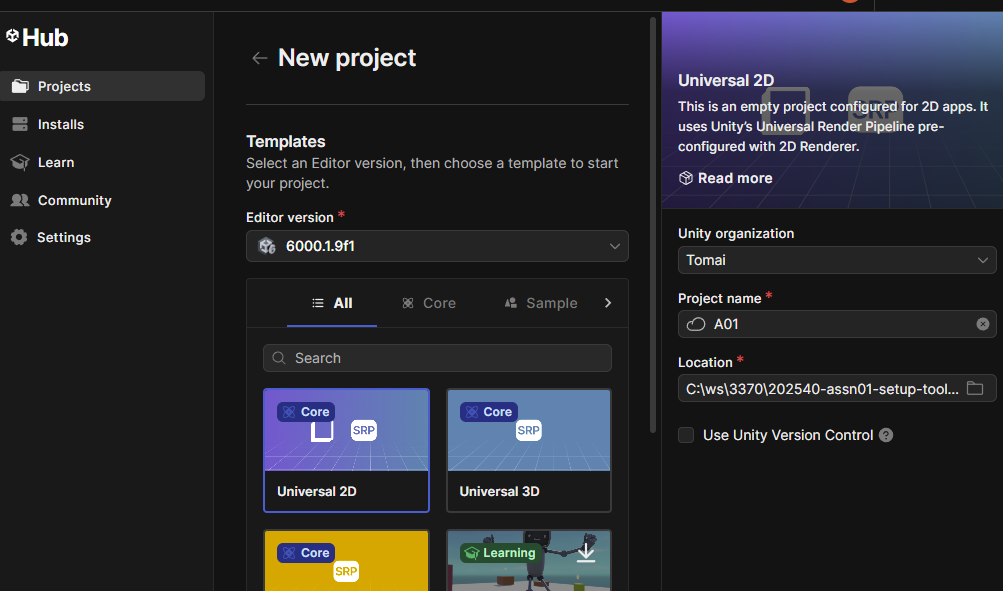Go back using the arrow beside New project

tap(259, 58)
